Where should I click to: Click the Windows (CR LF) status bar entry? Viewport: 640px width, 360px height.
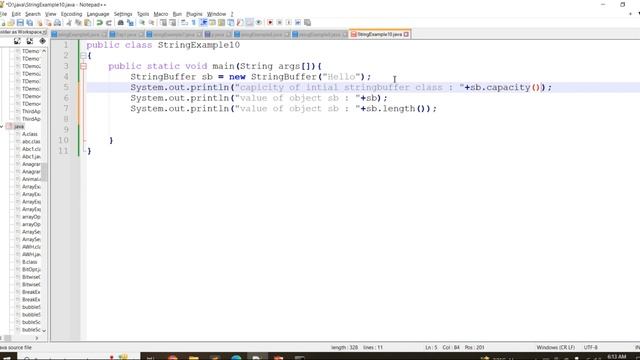tap(555, 347)
